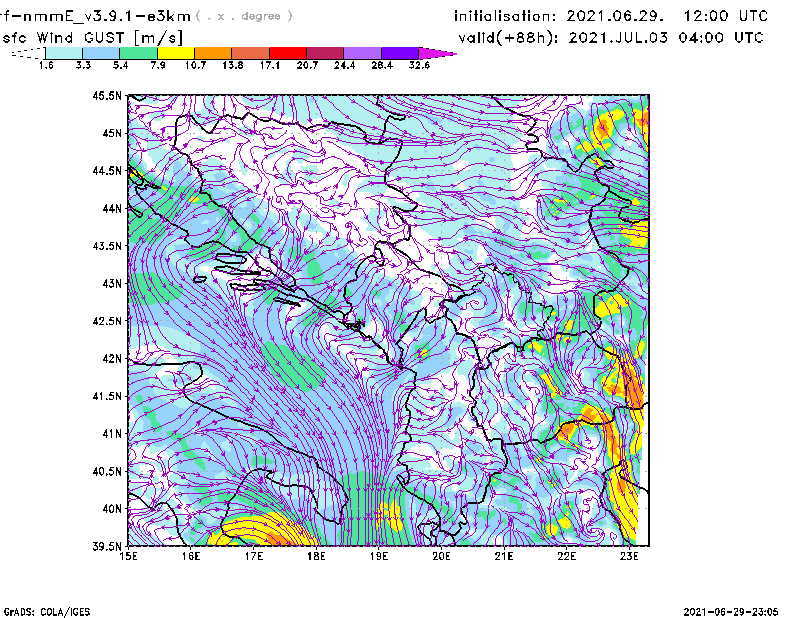The width and height of the screenshot is (800, 618).
Task: Click the 41.5N latitude label
Action: pos(107,396)
